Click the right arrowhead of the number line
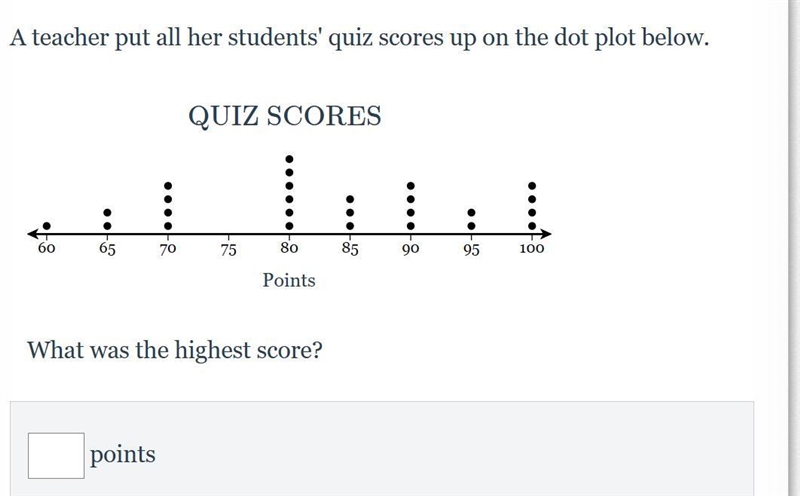 click(546, 234)
